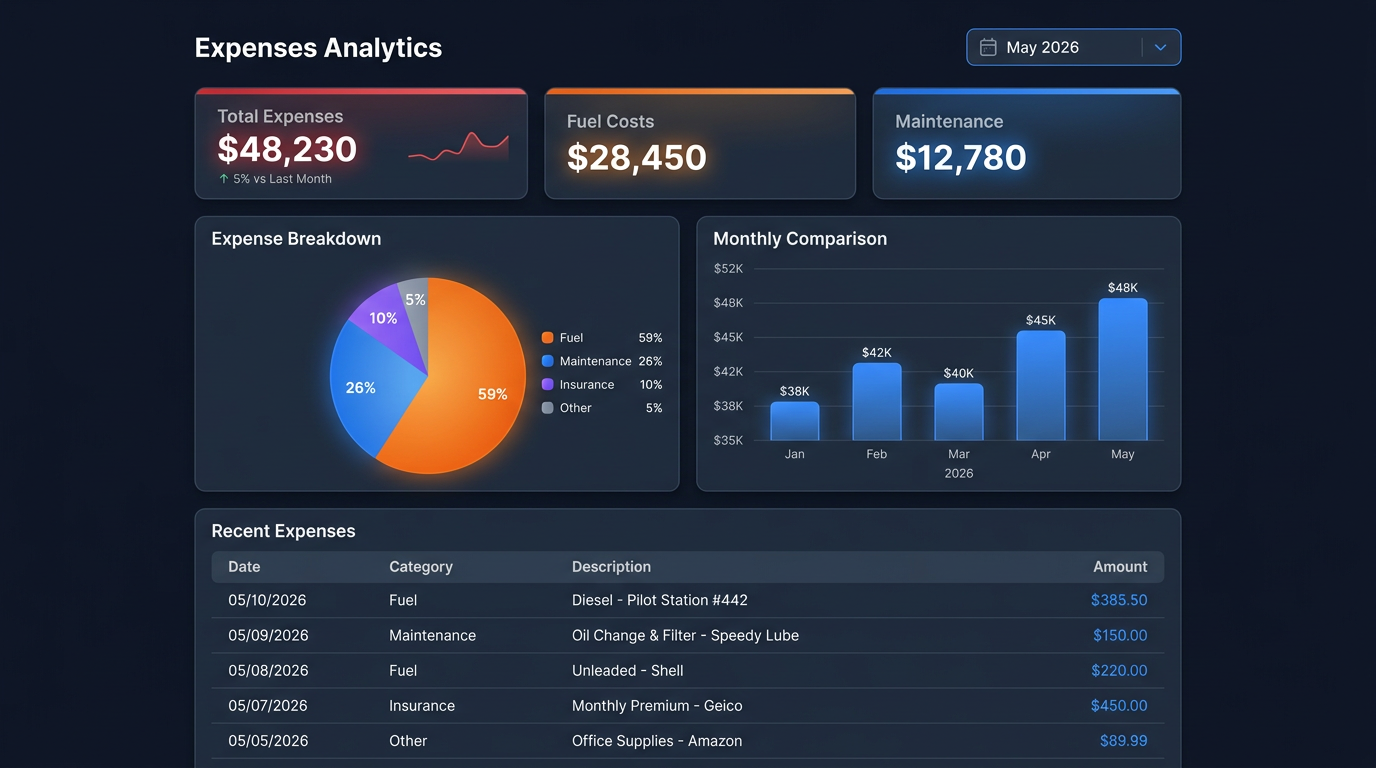
Task: Click '5% vs Last Month' text
Action: (x=282, y=179)
